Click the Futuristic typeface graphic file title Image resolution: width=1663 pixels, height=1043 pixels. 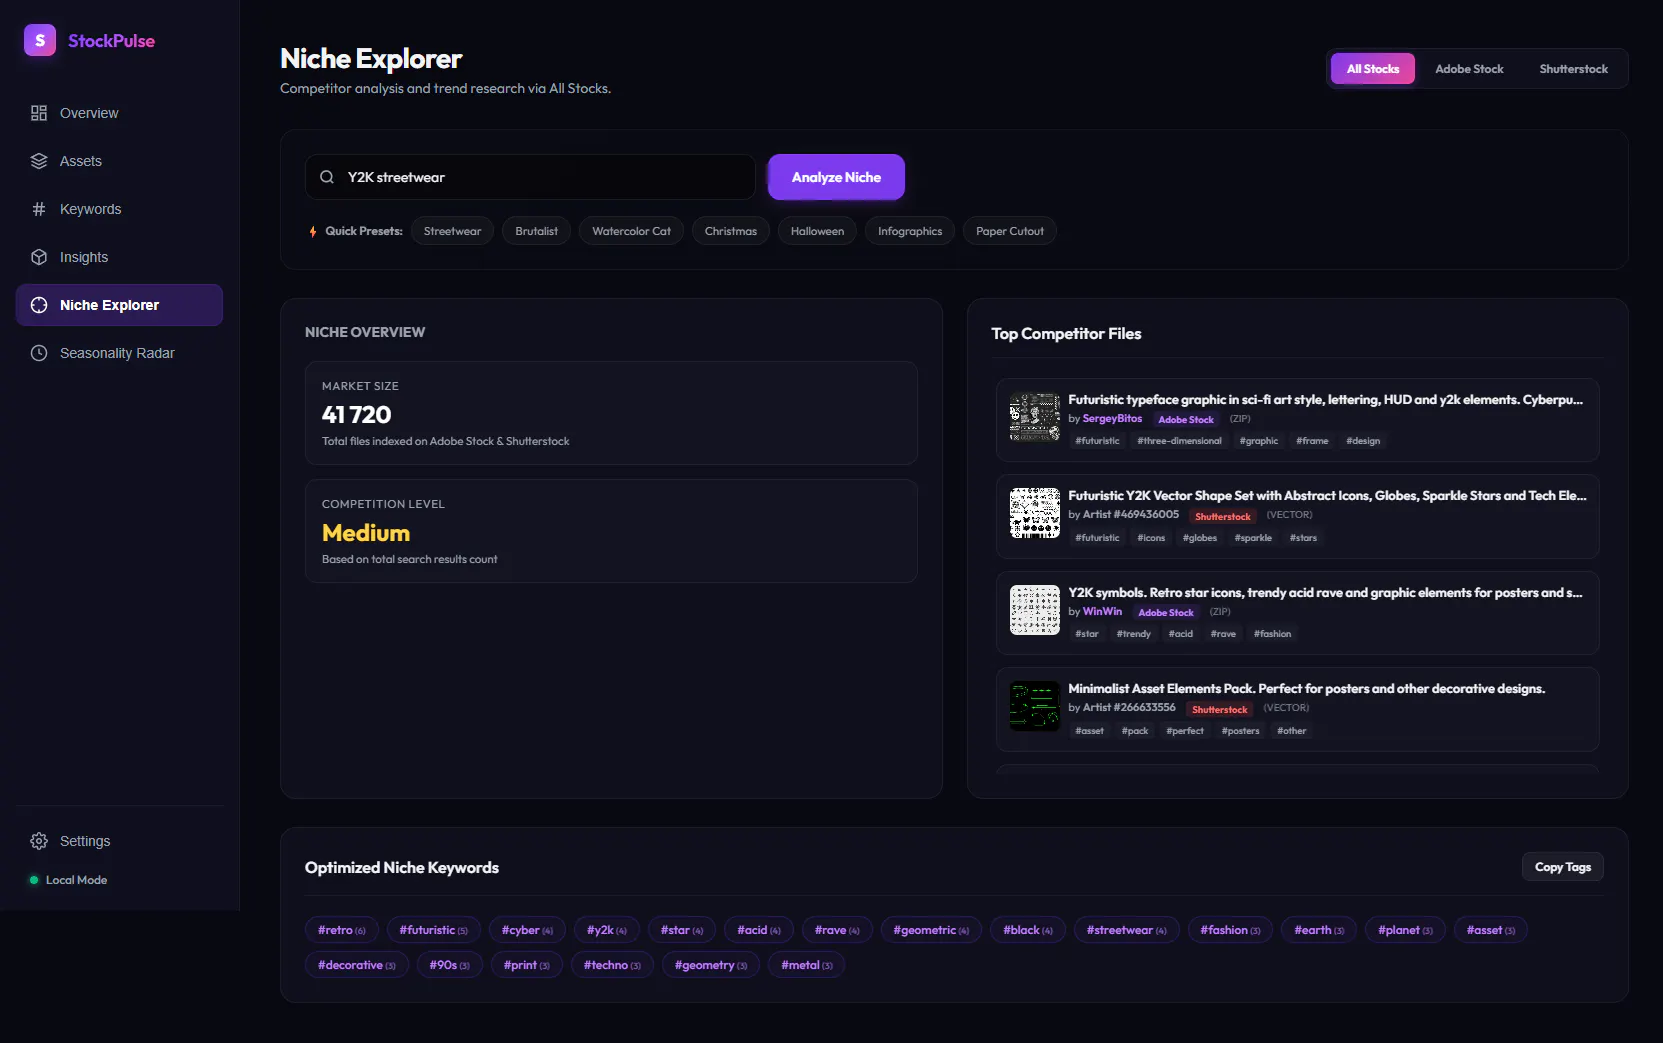pos(1325,400)
